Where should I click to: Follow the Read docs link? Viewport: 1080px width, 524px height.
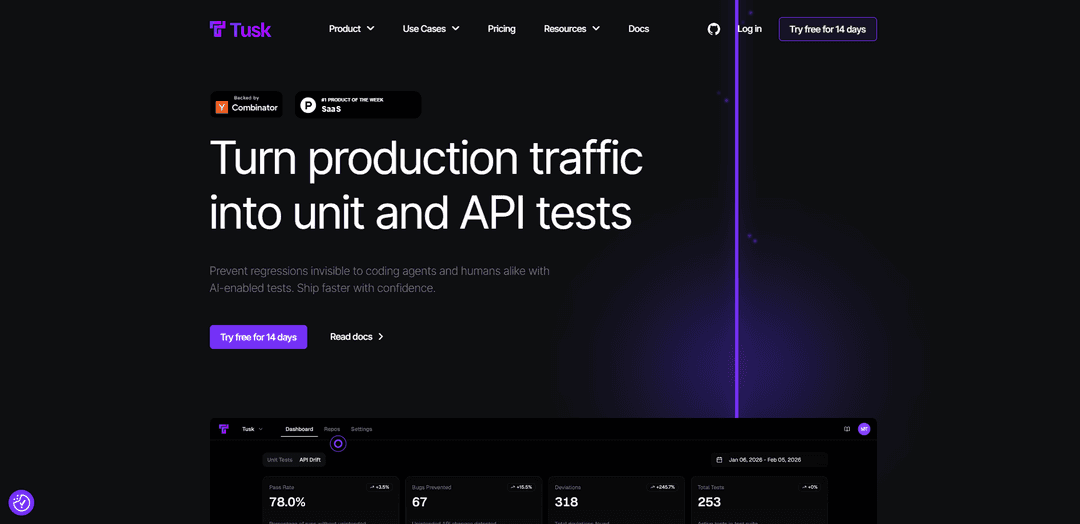pos(357,337)
